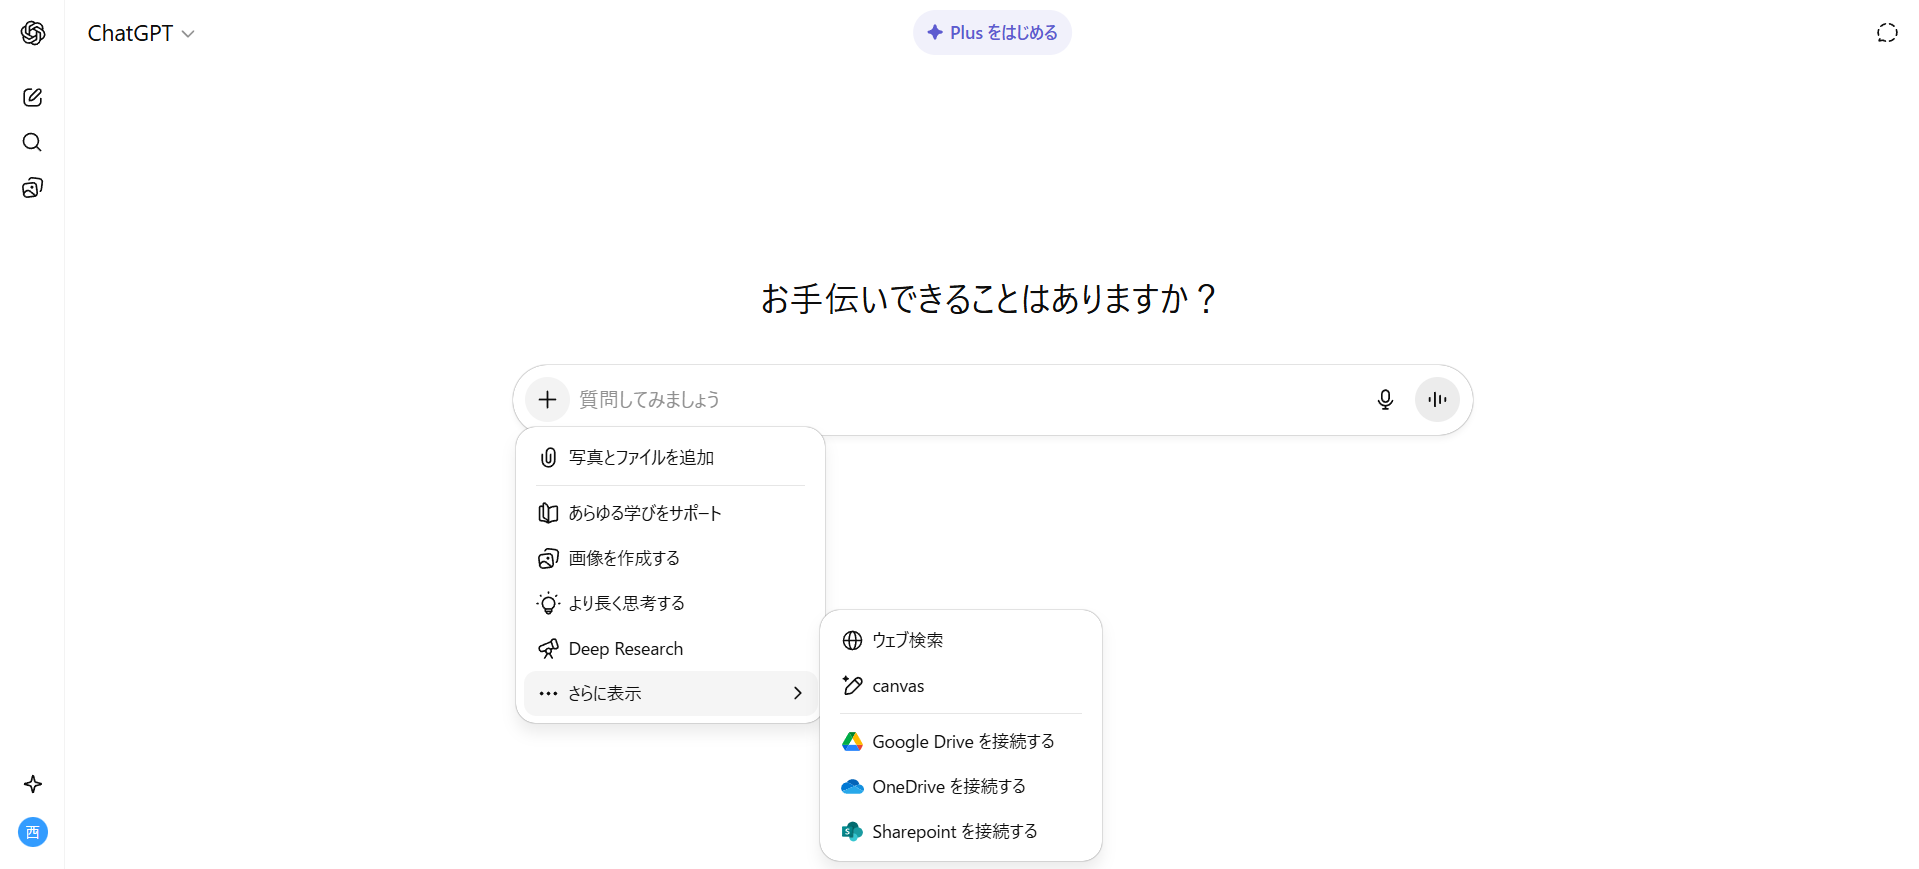Open chat search magnifier icon
Screen dimensions: 1919x869
[33, 142]
